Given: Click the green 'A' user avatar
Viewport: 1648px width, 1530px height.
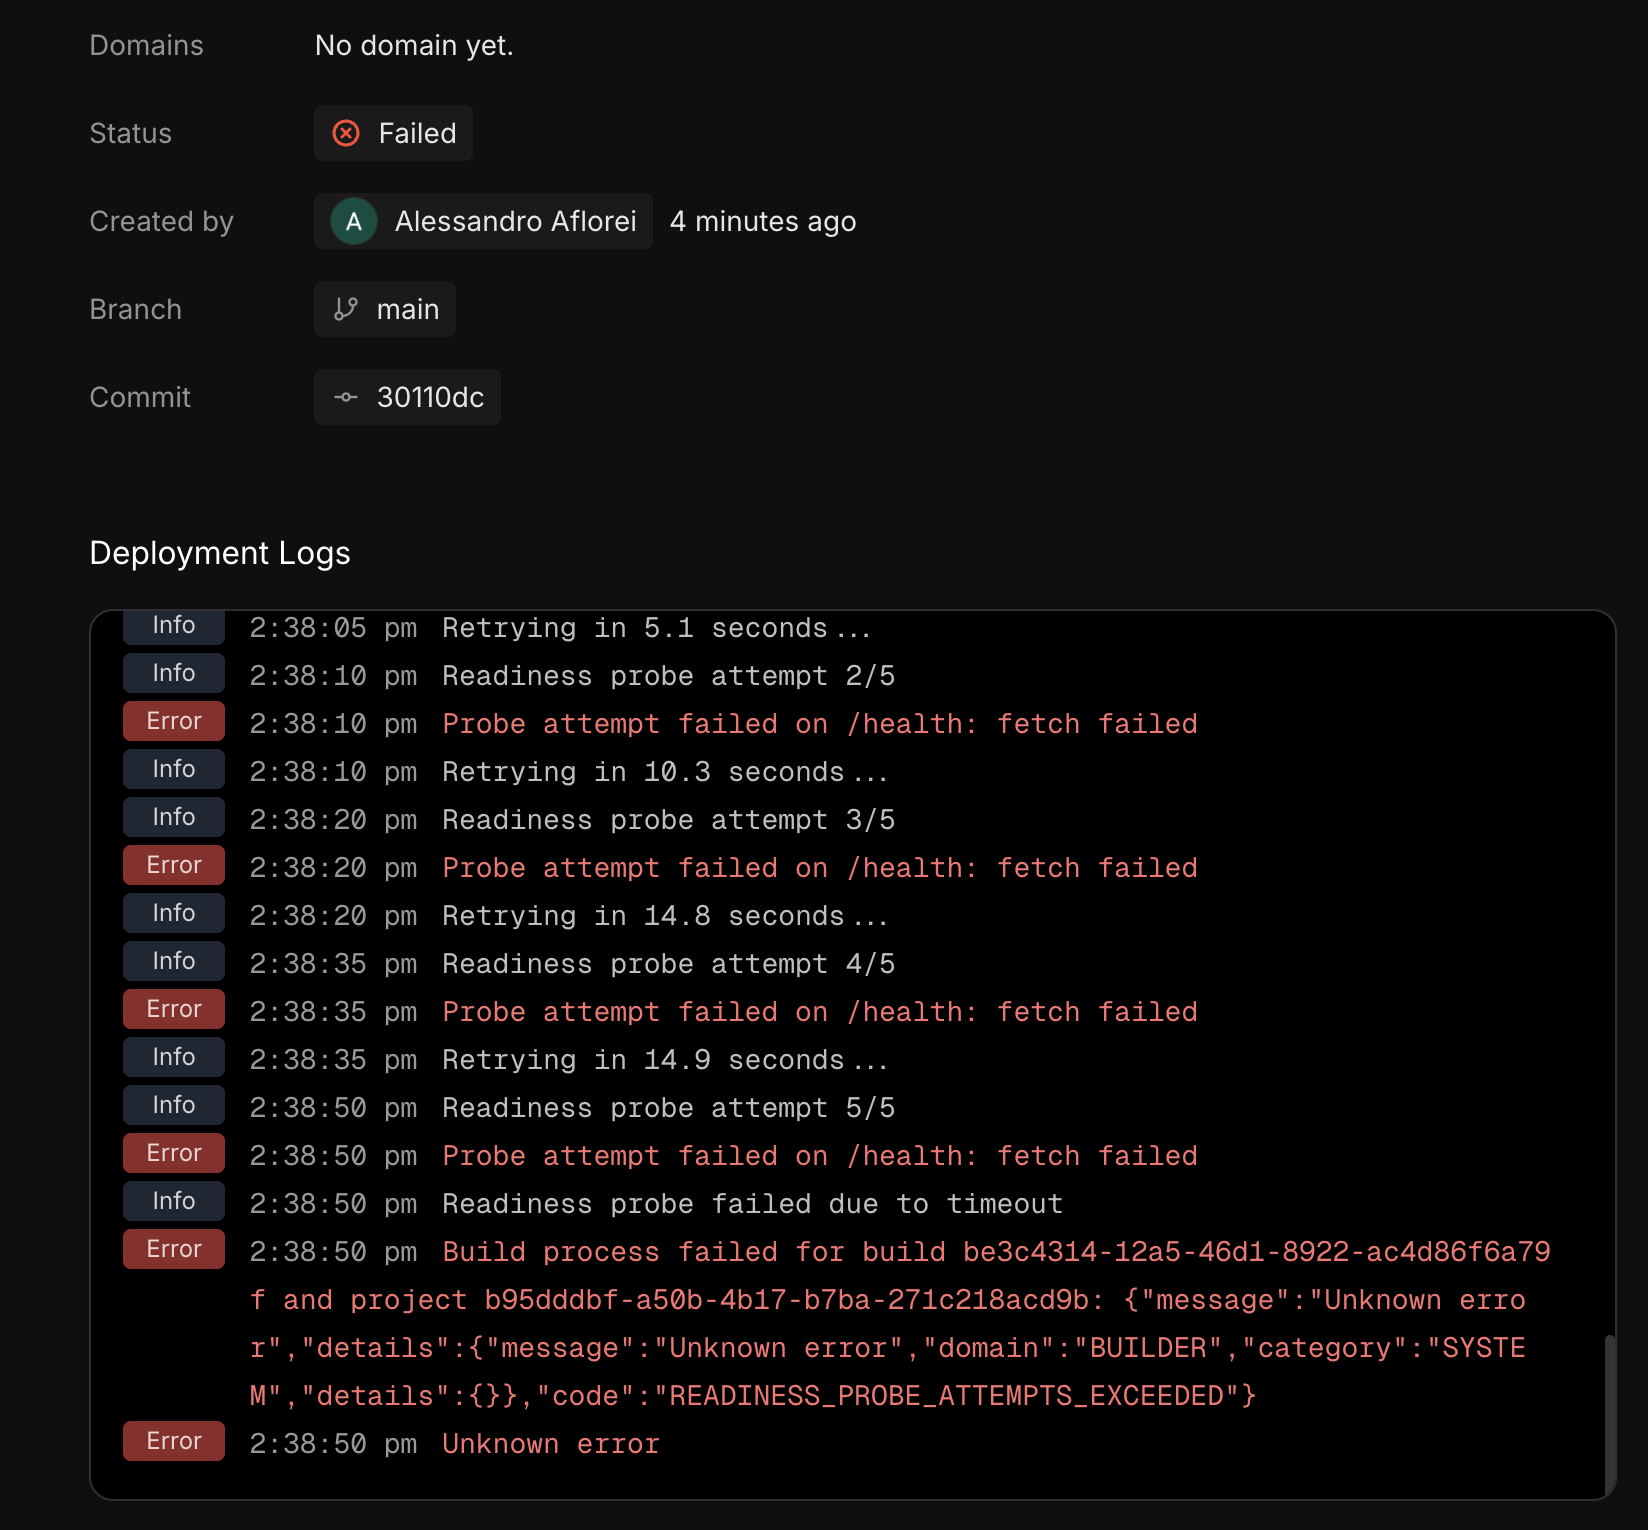Looking at the screenshot, I should click(354, 221).
